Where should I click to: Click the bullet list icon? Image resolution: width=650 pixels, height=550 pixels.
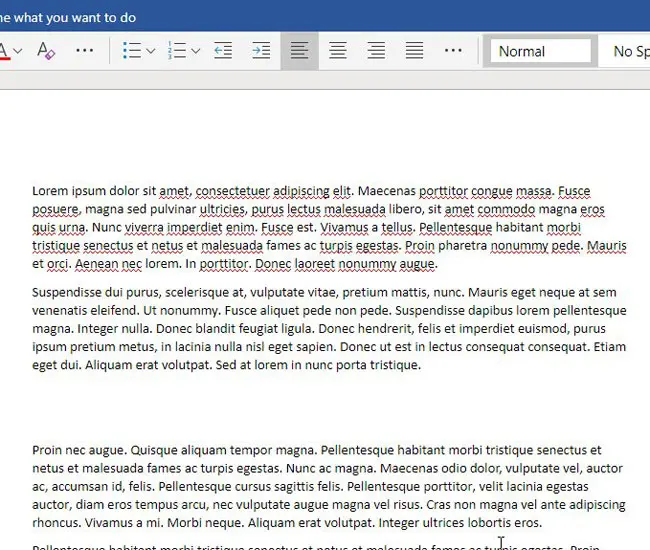coord(130,51)
